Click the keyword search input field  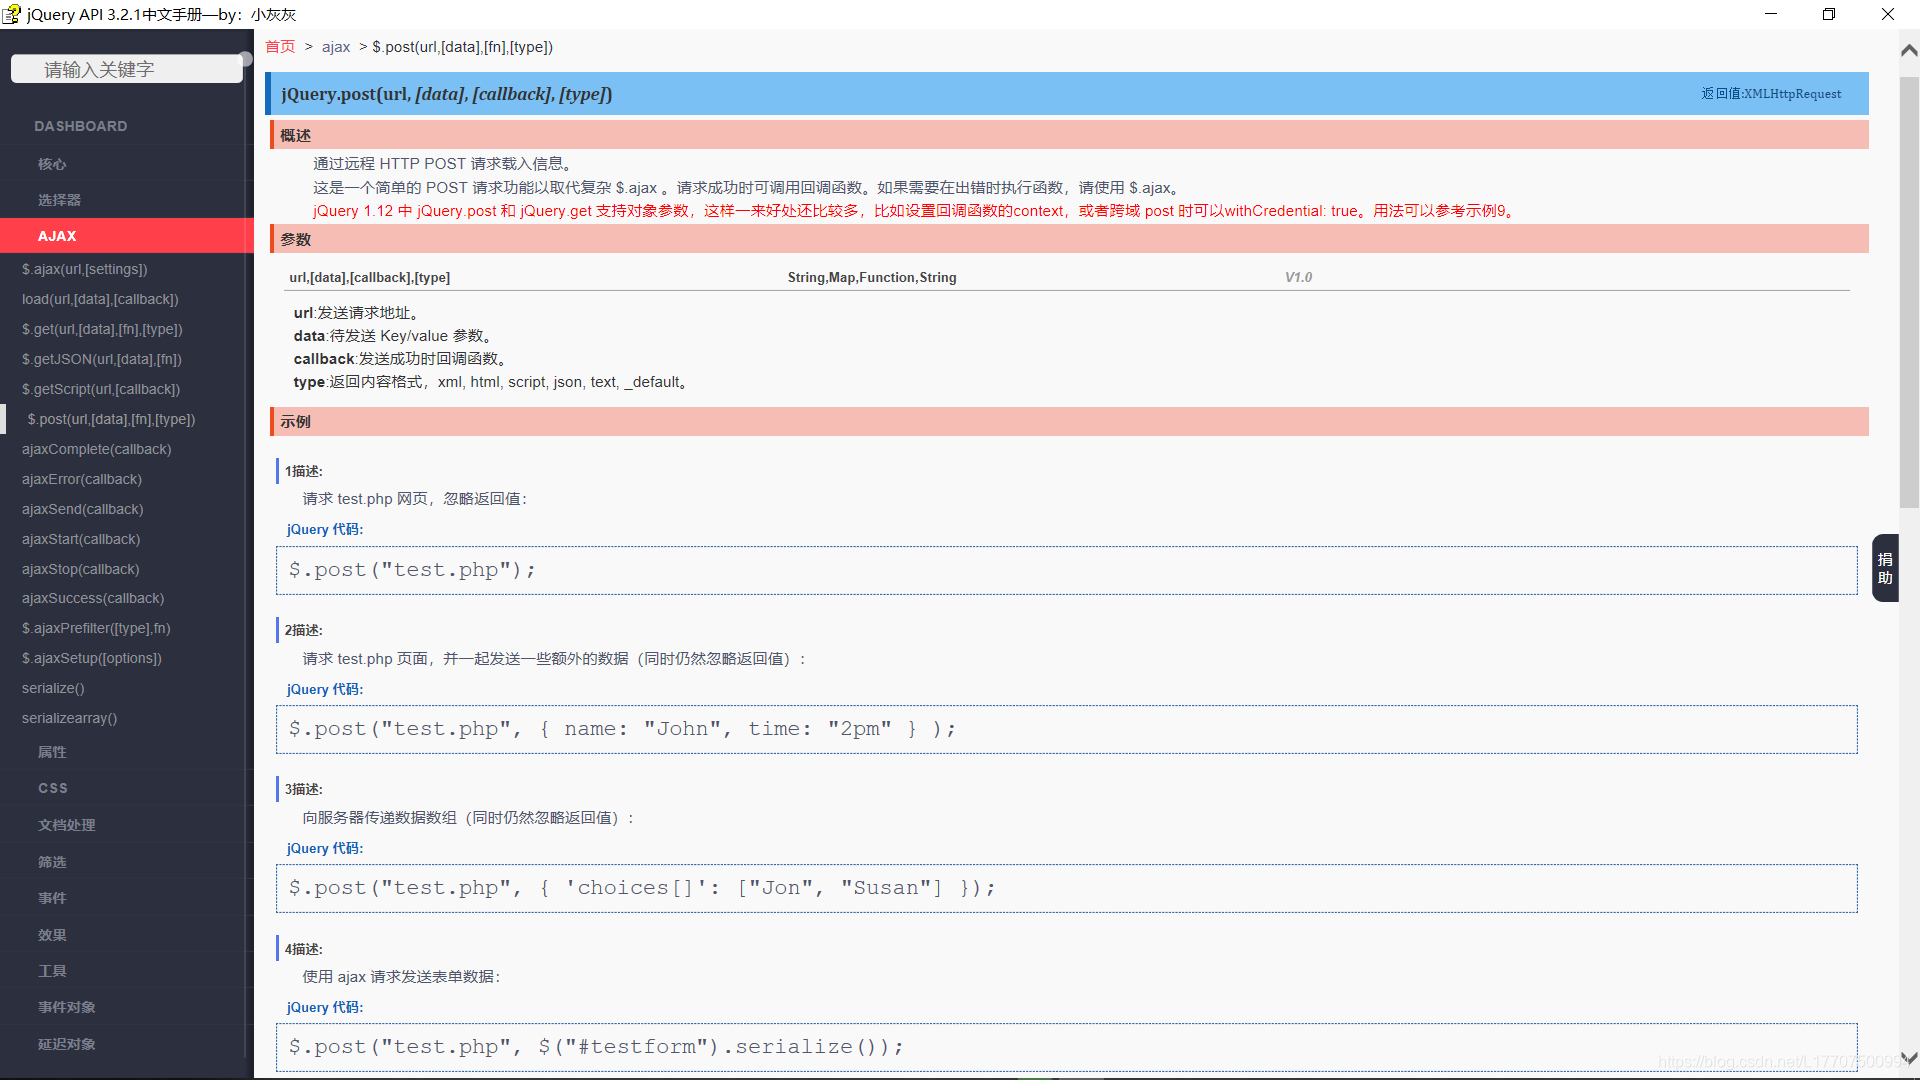(126, 68)
